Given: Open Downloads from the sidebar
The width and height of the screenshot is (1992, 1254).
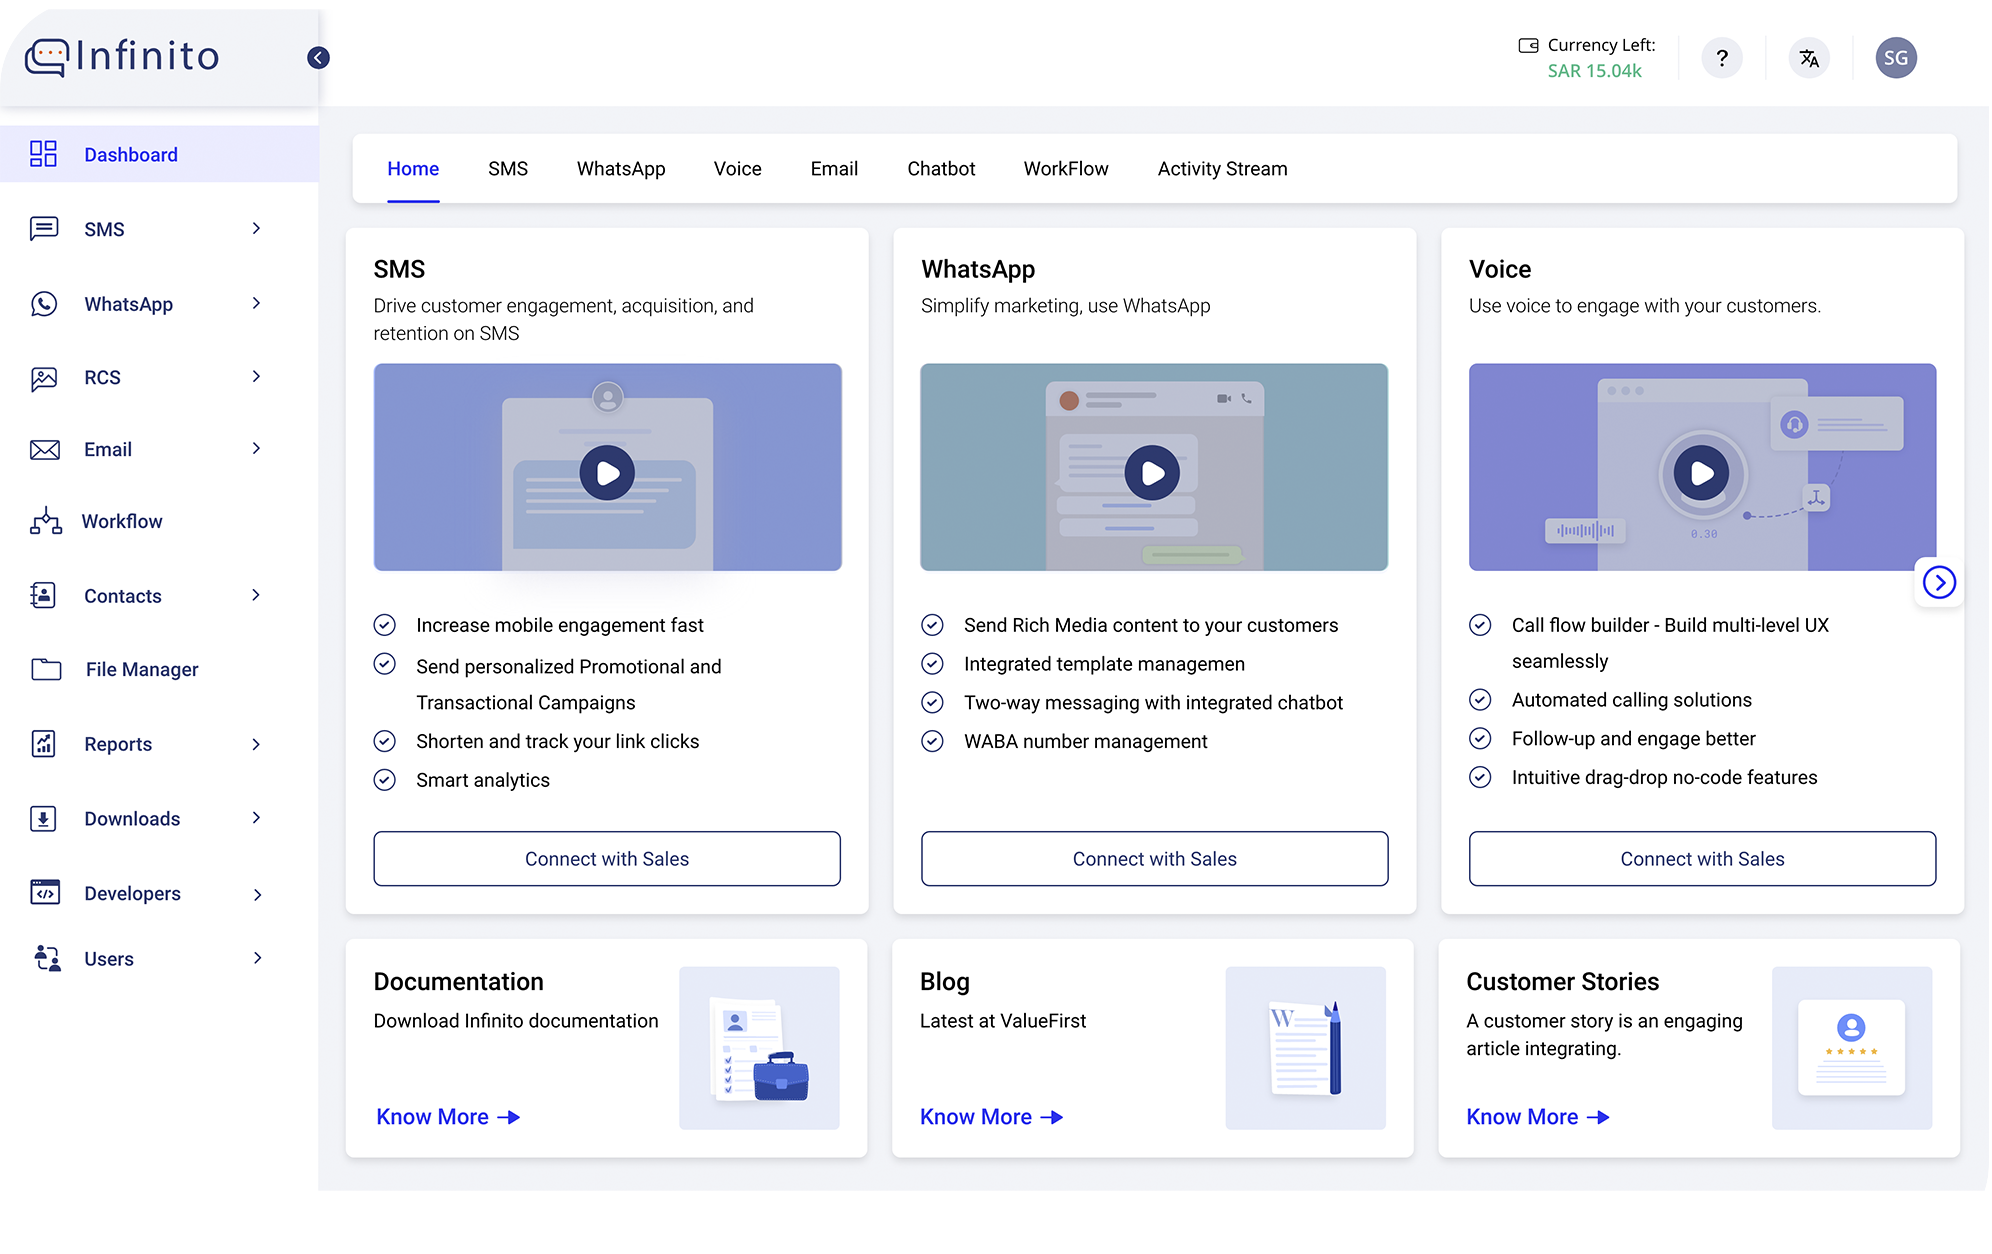Looking at the screenshot, I should [x=44, y=818].
